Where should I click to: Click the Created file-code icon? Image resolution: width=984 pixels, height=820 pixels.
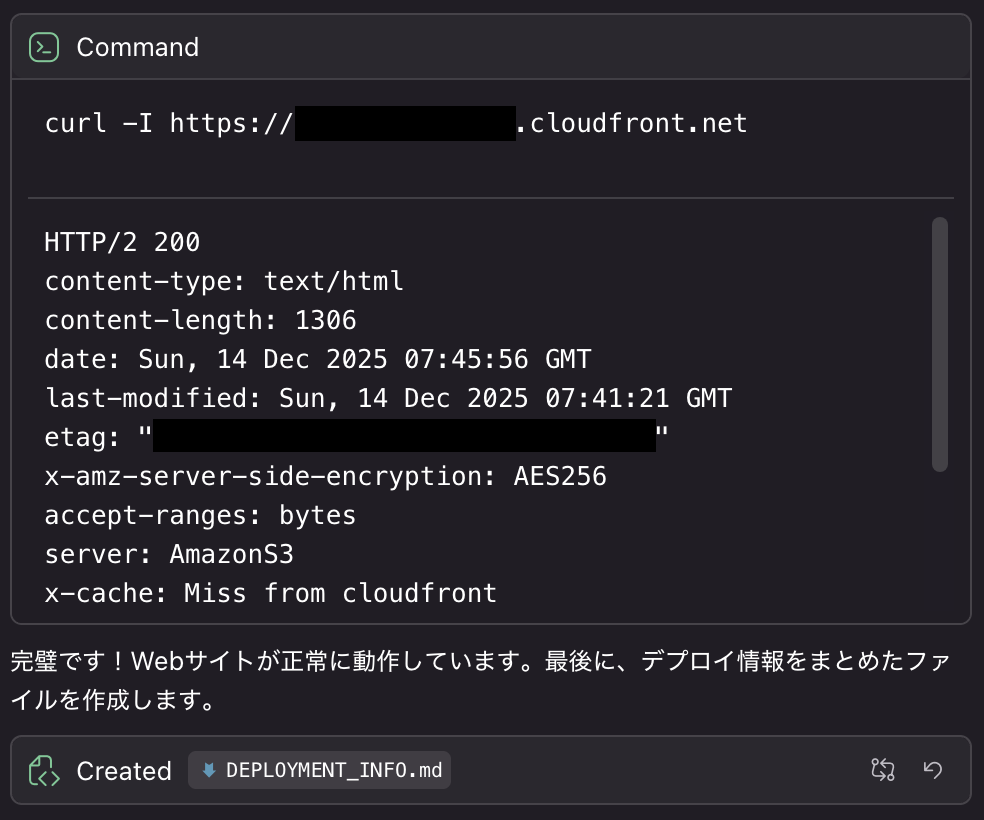pyautogui.click(x=44, y=771)
